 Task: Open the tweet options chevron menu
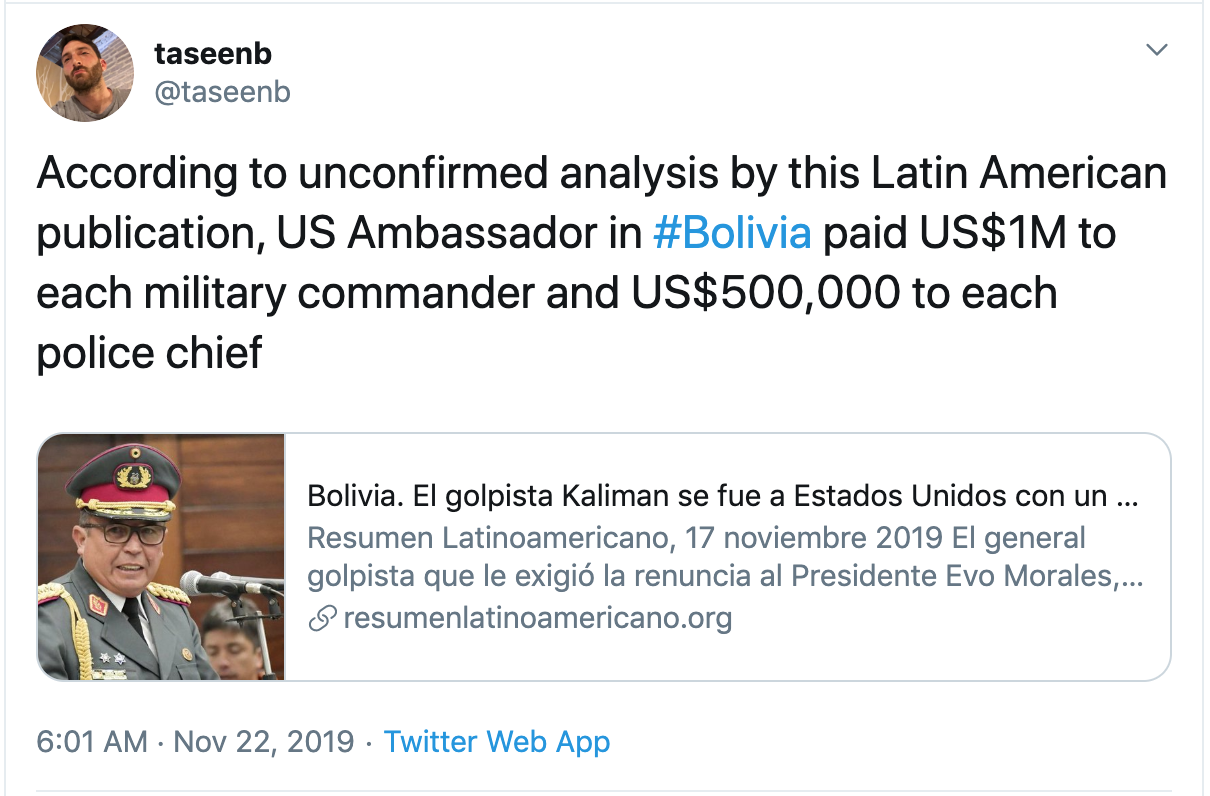coord(1157,50)
